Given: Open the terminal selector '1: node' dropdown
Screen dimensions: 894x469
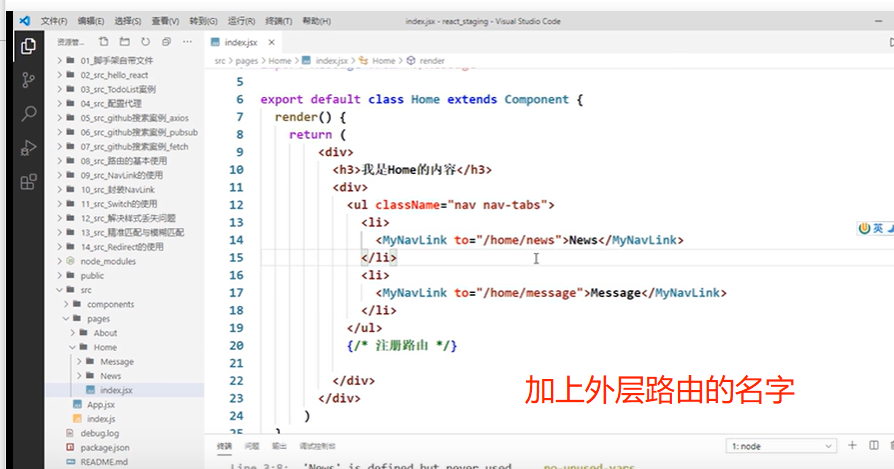Looking at the screenshot, I should pyautogui.click(x=781, y=446).
